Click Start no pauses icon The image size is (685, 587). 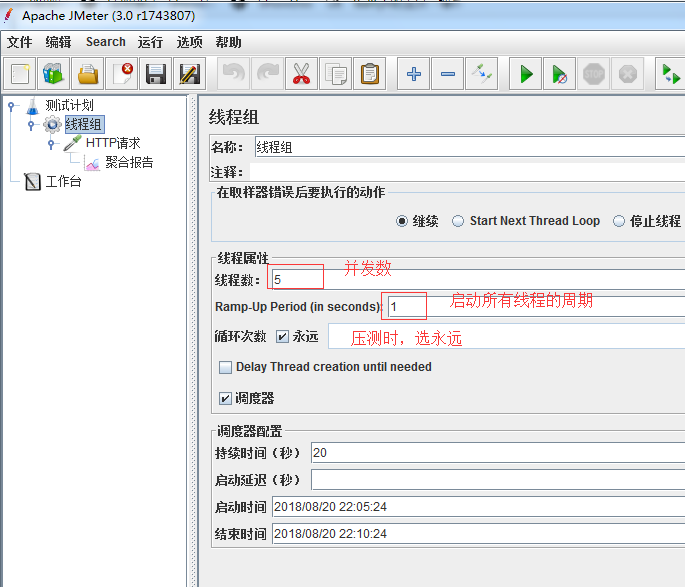tap(560, 74)
